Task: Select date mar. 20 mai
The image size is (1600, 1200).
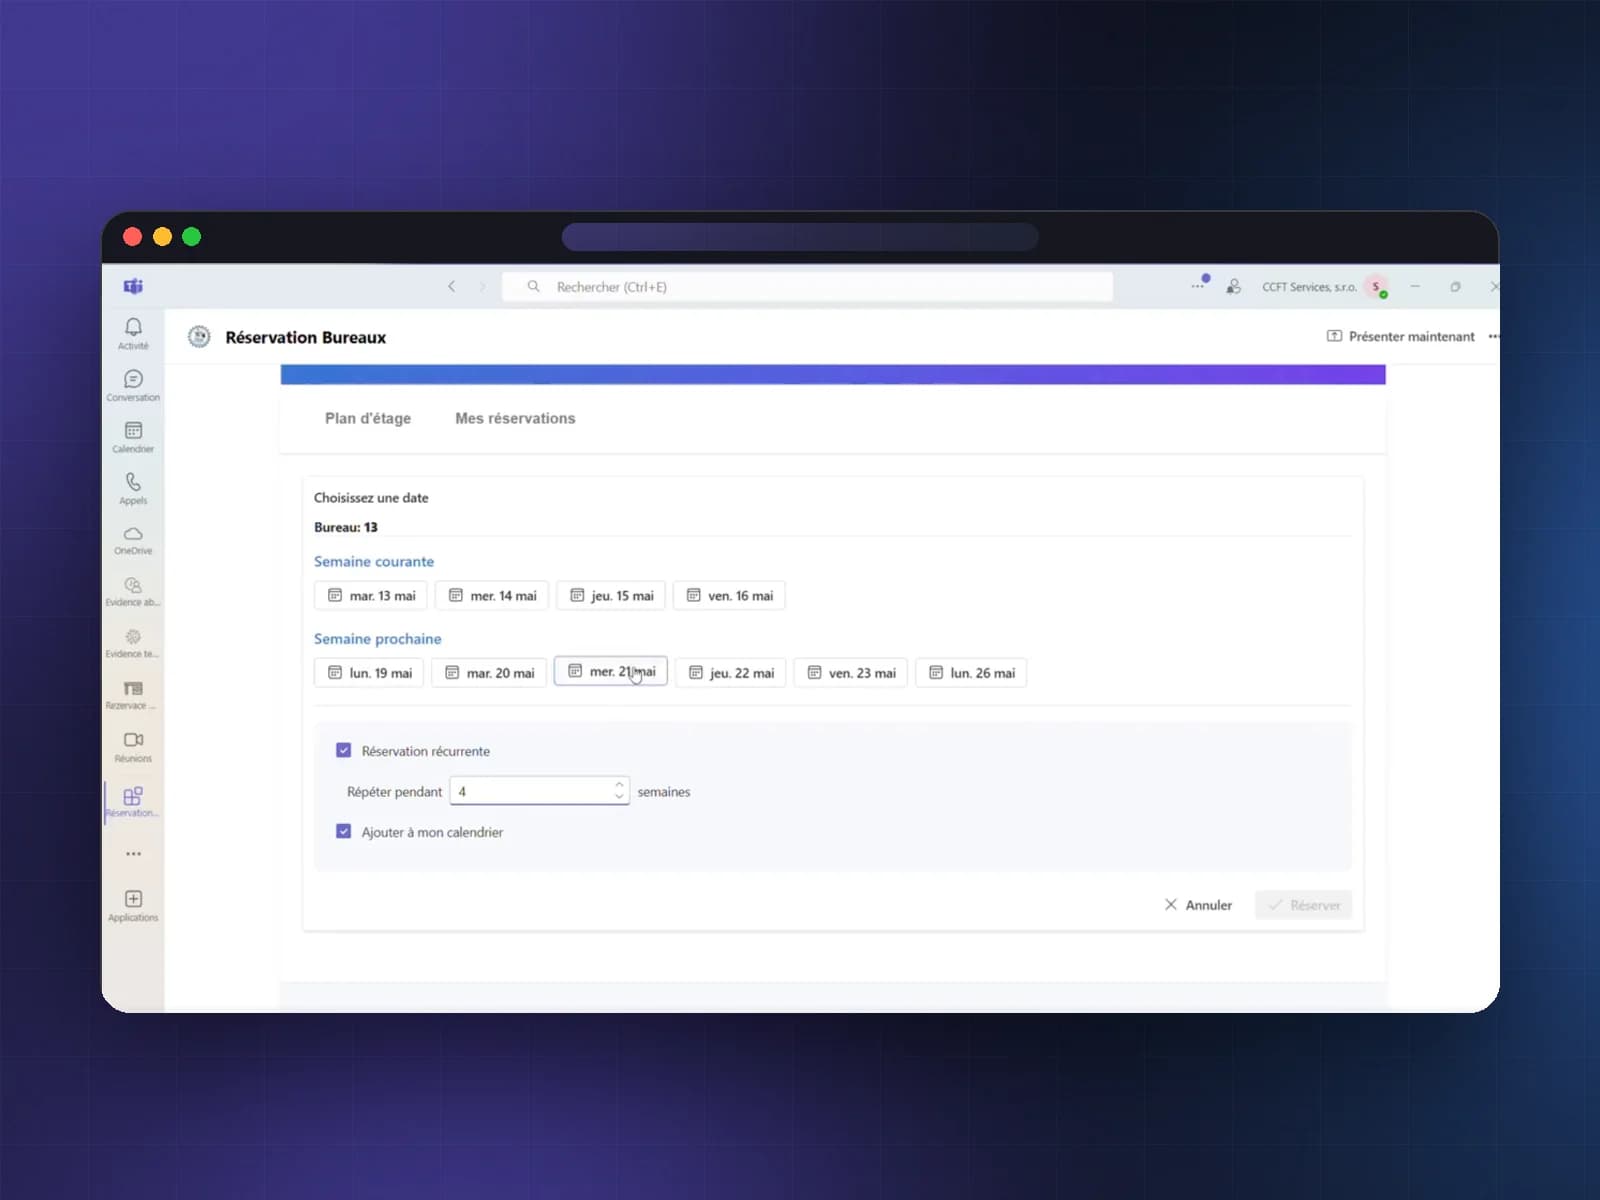Action: 489,673
